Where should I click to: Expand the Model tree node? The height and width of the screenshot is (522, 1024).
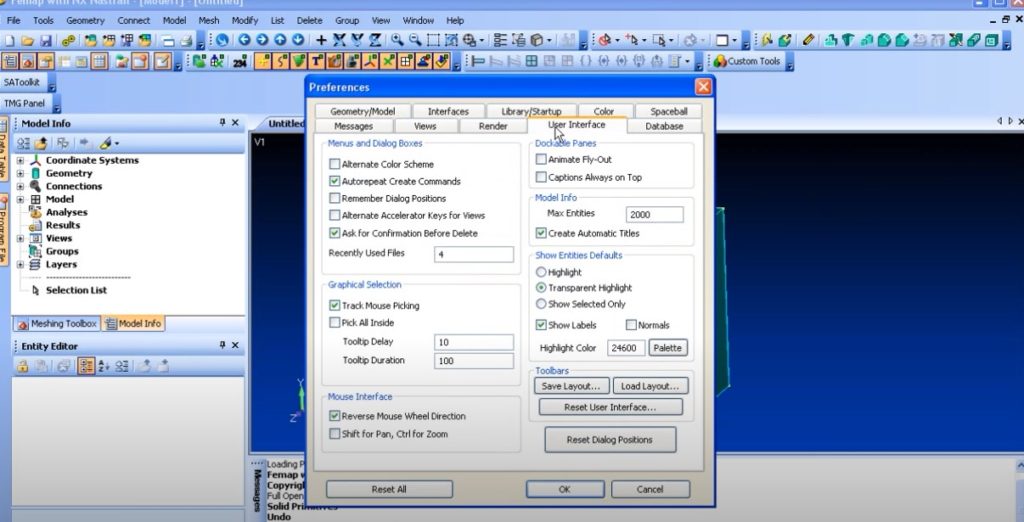click(20, 199)
